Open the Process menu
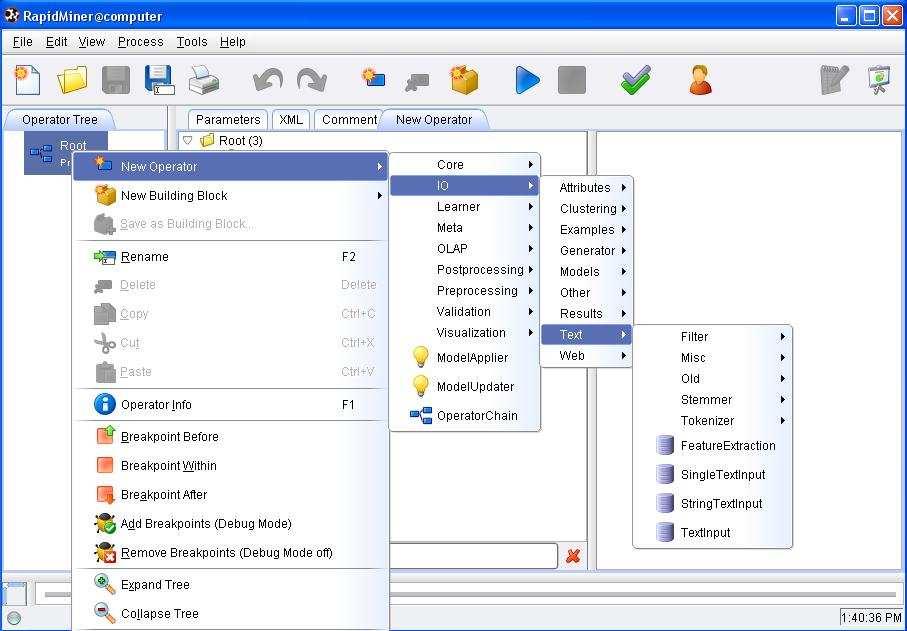This screenshot has height=631, width=907. [141, 42]
